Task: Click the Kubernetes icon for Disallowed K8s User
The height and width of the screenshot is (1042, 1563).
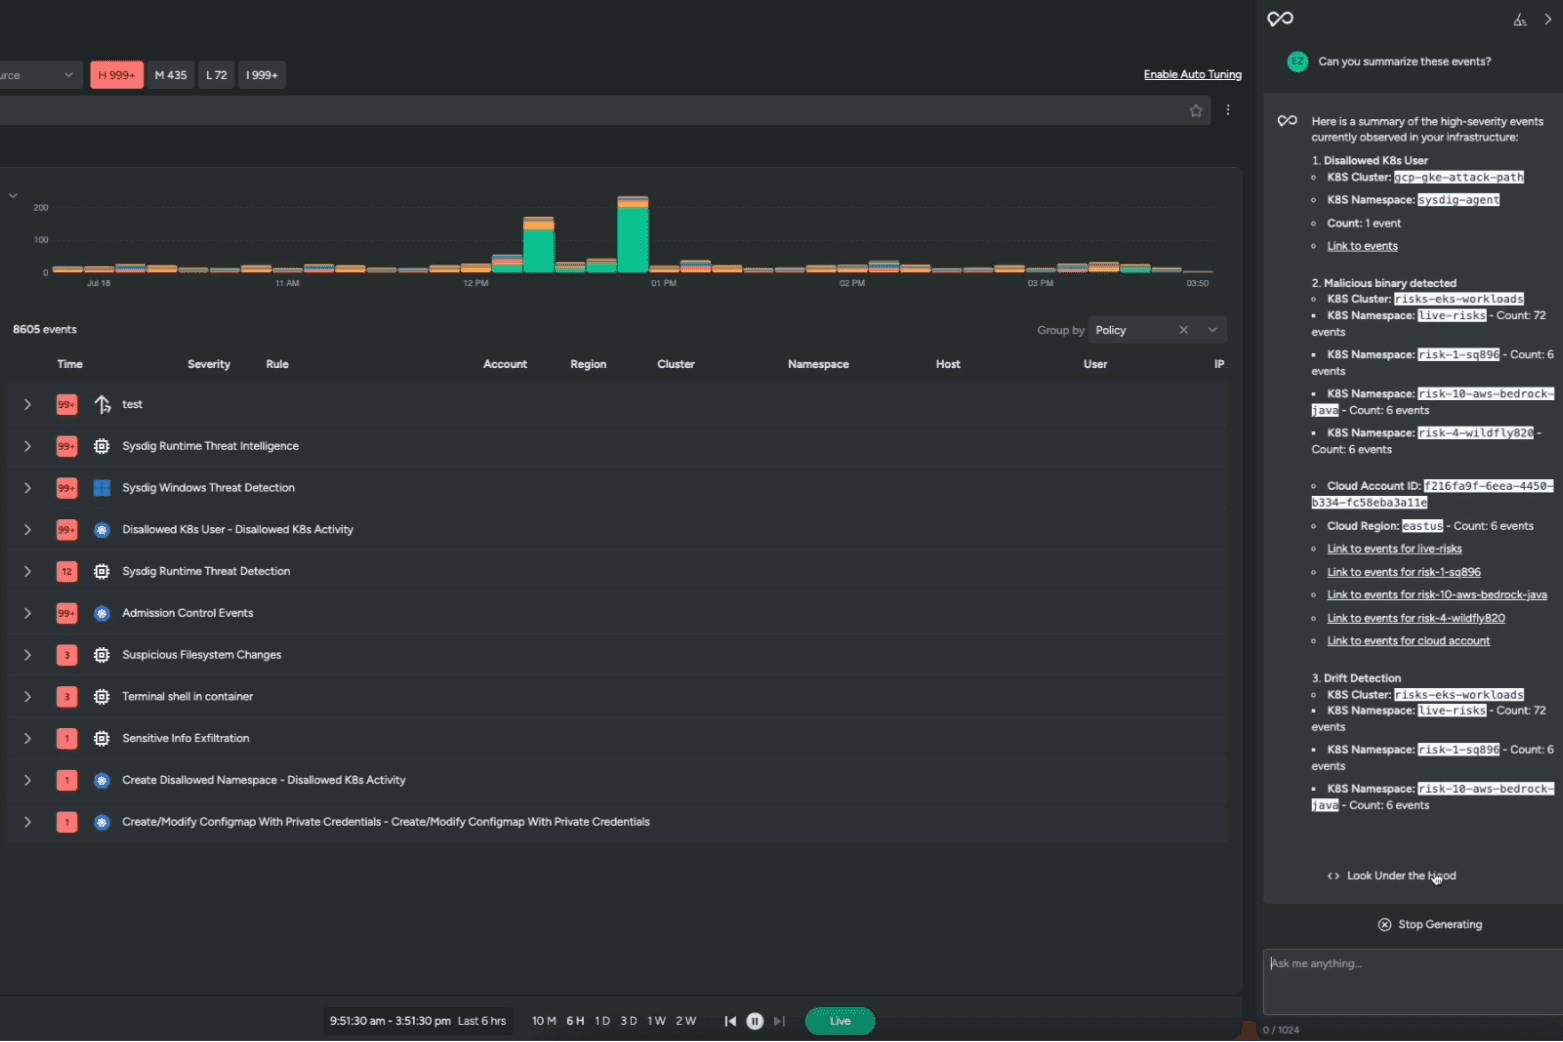Action: click(102, 530)
